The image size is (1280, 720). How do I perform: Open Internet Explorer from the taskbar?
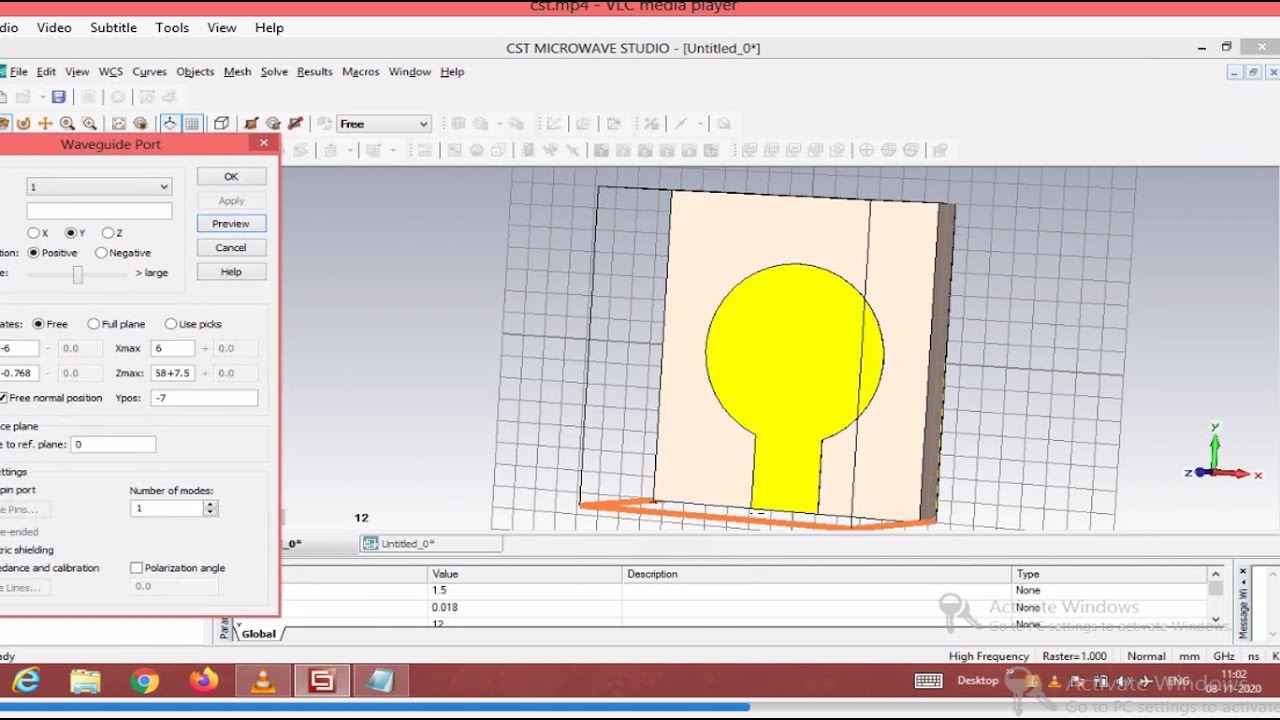tap(26, 681)
